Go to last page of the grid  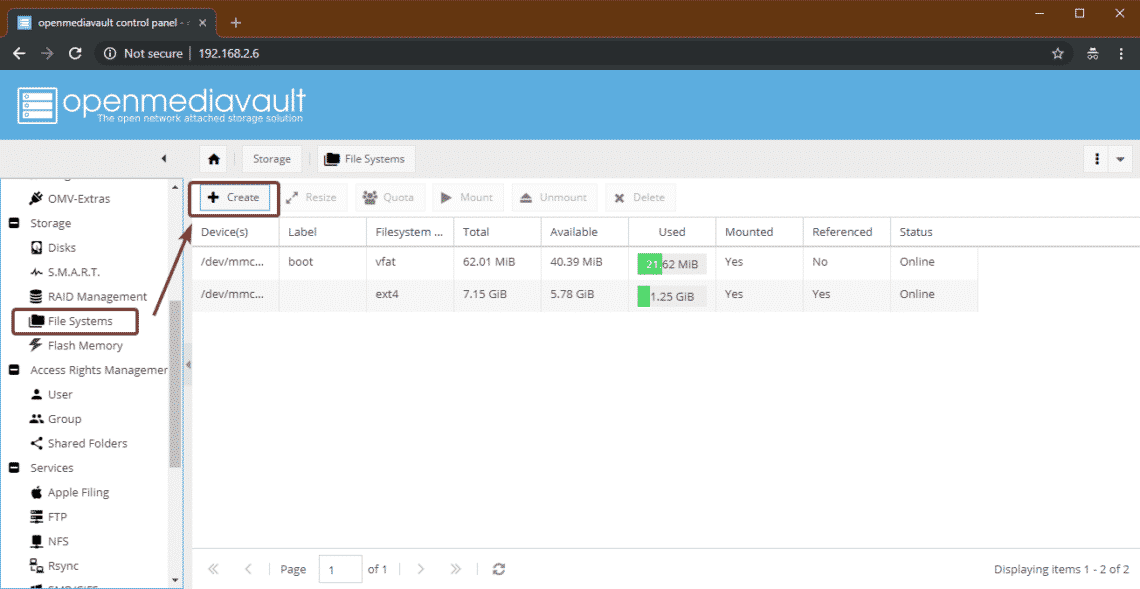[x=455, y=569]
